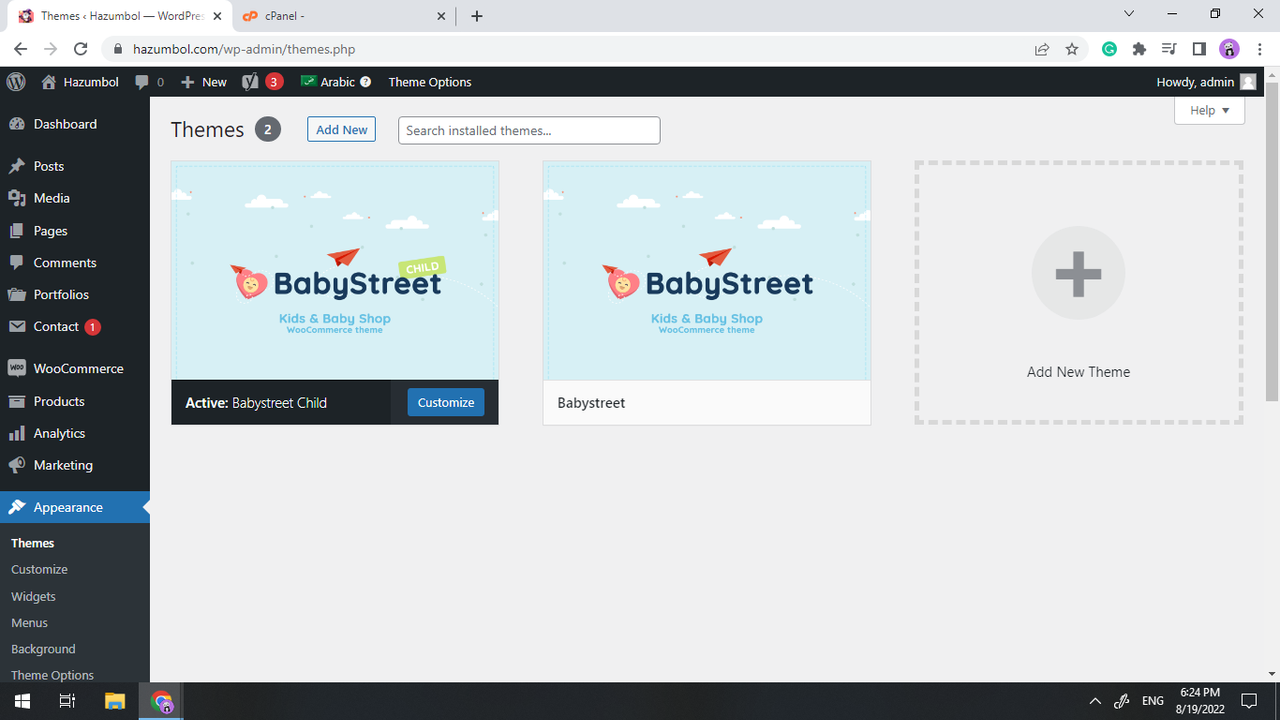Screen dimensions: 1280x720
Task: Open a new browser tab
Action: coord(477,16)
